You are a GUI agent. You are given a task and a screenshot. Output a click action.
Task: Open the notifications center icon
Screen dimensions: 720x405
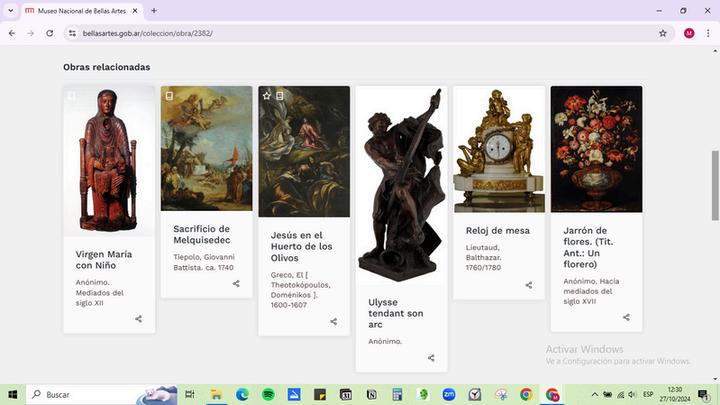click(x=703, y=394)
